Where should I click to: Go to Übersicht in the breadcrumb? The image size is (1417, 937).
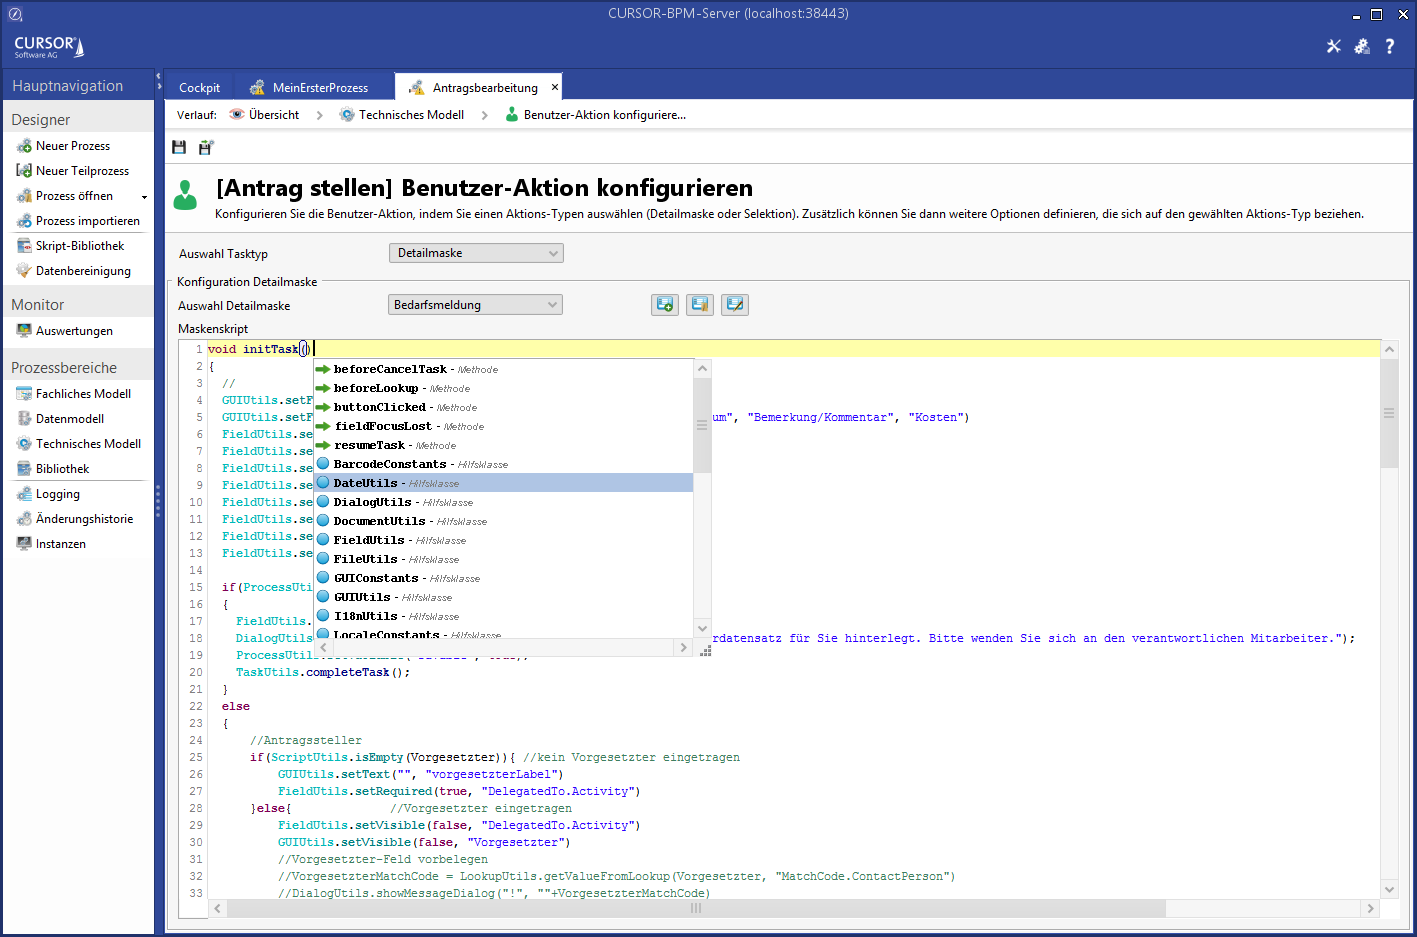pyautogui.click(x=273, y=115)
